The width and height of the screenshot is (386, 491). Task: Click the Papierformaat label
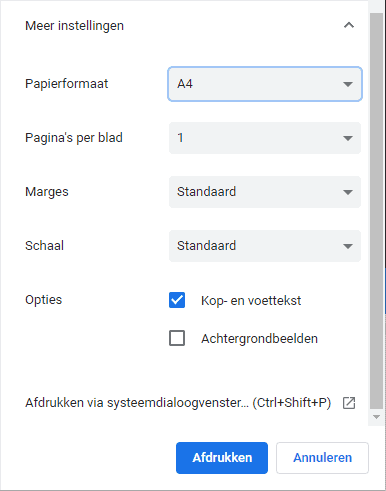coord(67,84)
